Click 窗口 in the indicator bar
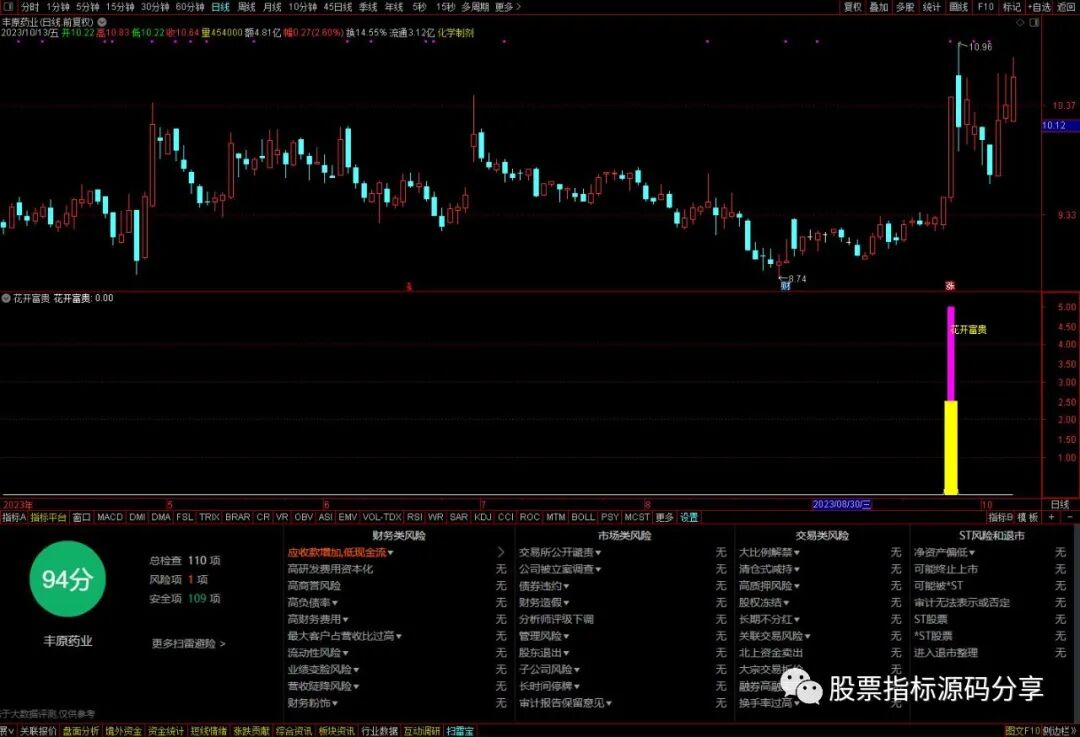Viewport: 1080px width, 737px height. pos(81,517)
